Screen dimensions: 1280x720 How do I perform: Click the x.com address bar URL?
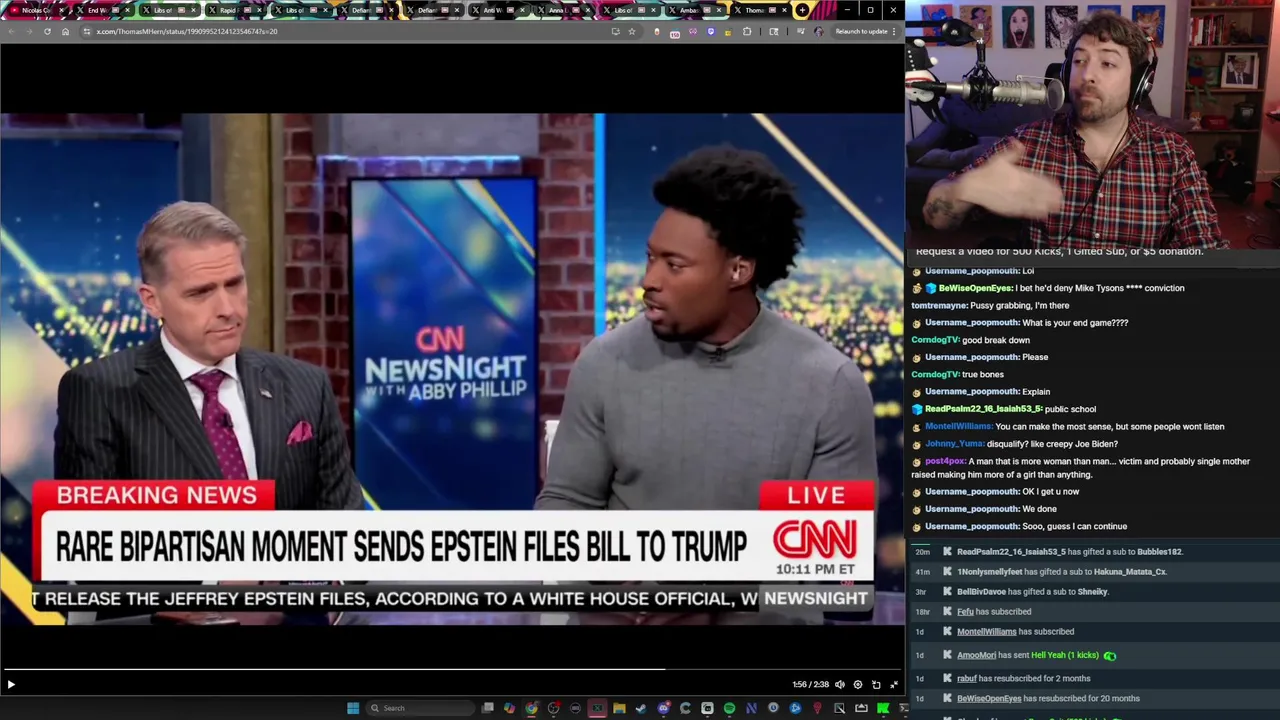pos(187,31)
